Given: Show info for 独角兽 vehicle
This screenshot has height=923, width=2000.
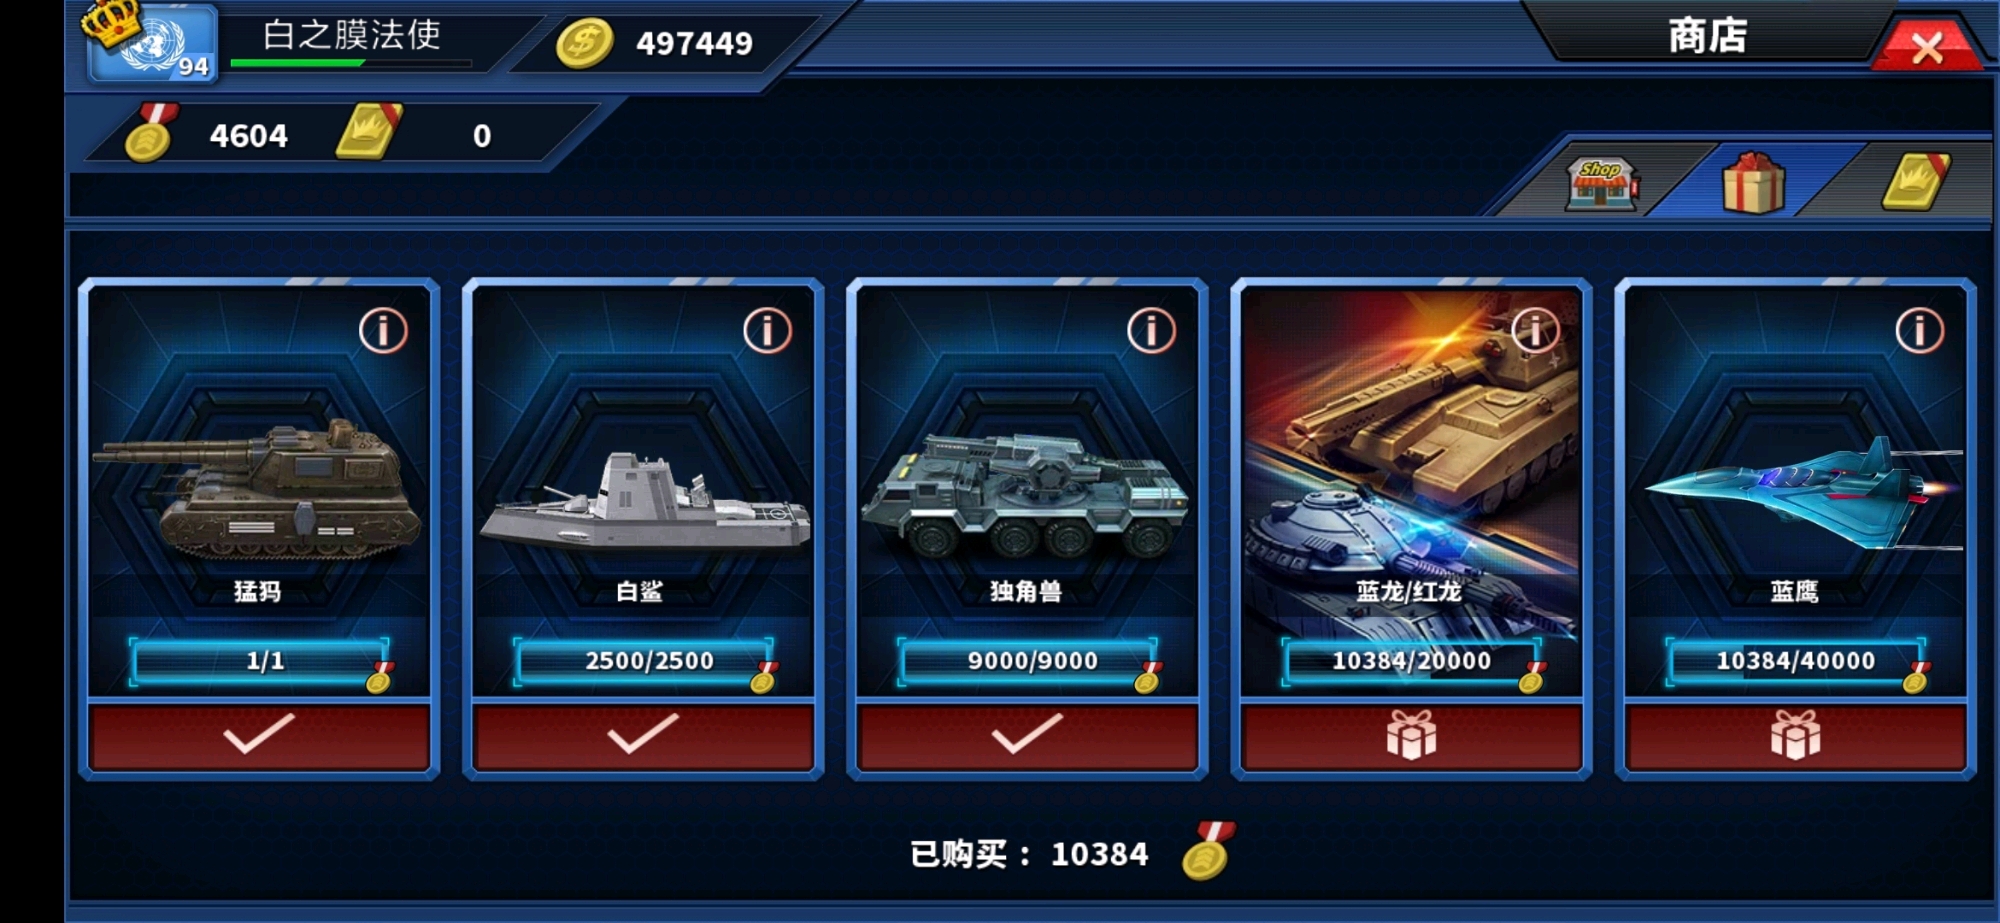Looking at the screenshot, I should 1151,330.
